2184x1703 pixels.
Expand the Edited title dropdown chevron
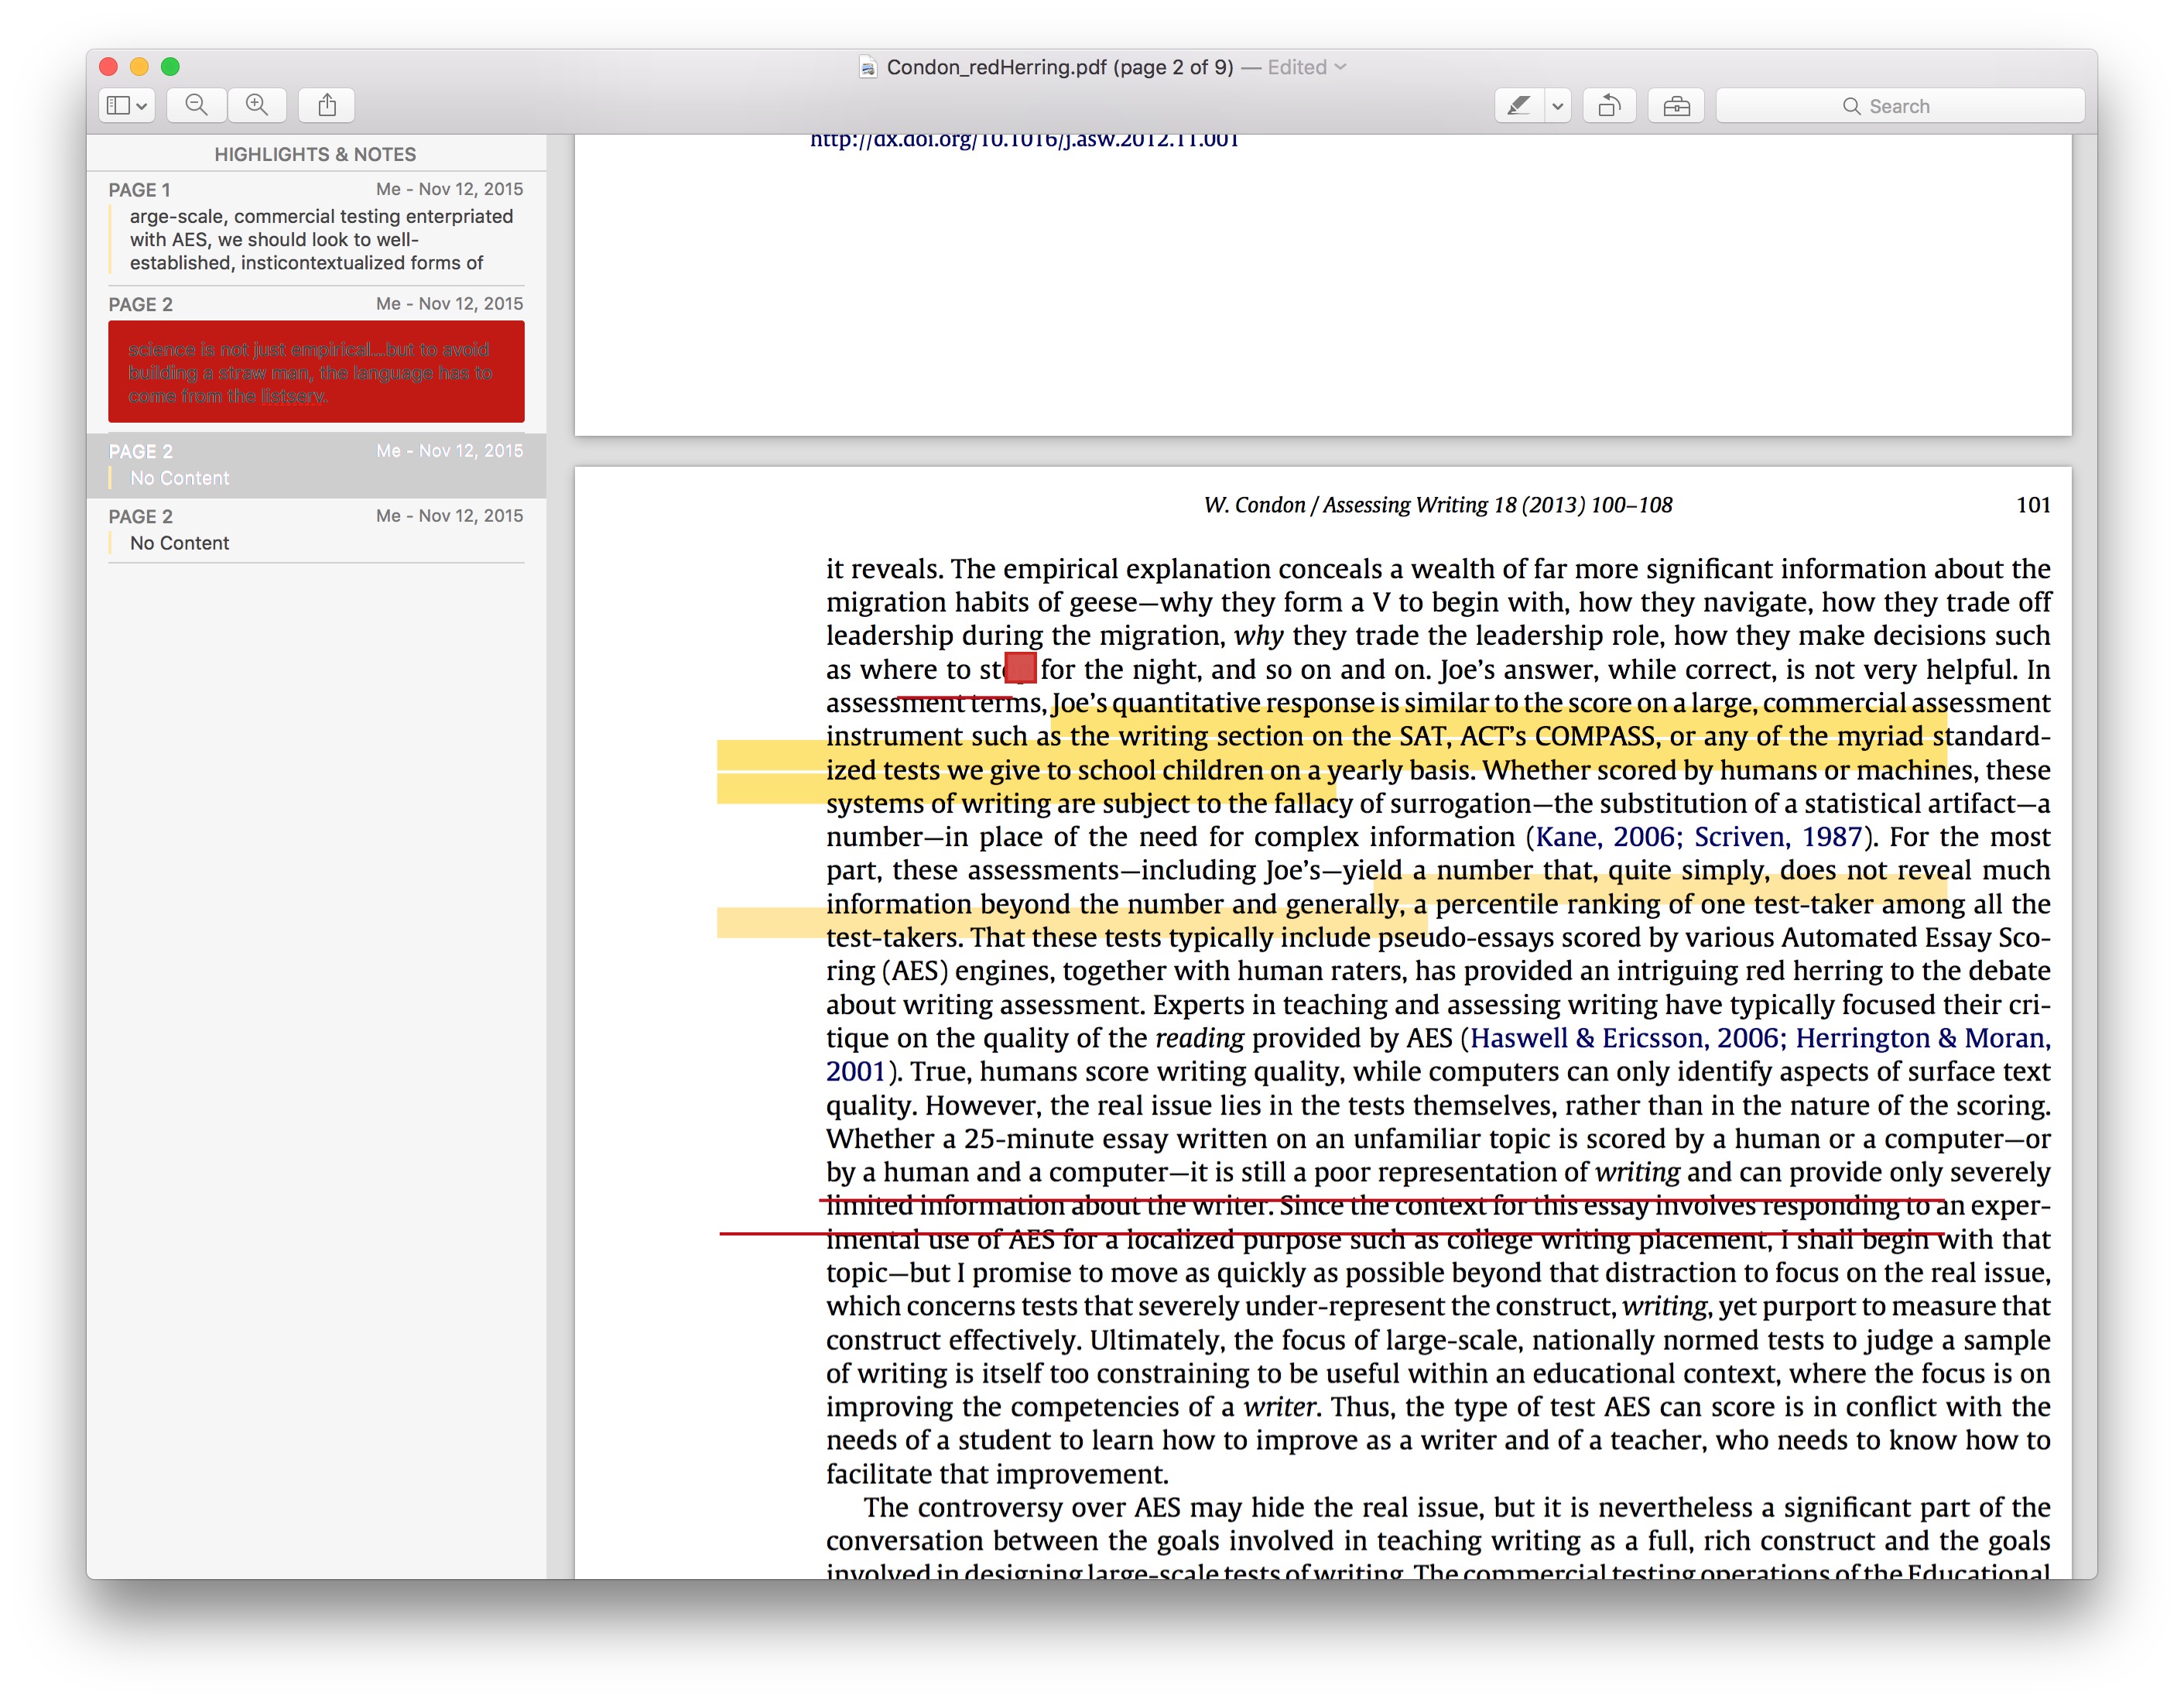(1341, 67)
